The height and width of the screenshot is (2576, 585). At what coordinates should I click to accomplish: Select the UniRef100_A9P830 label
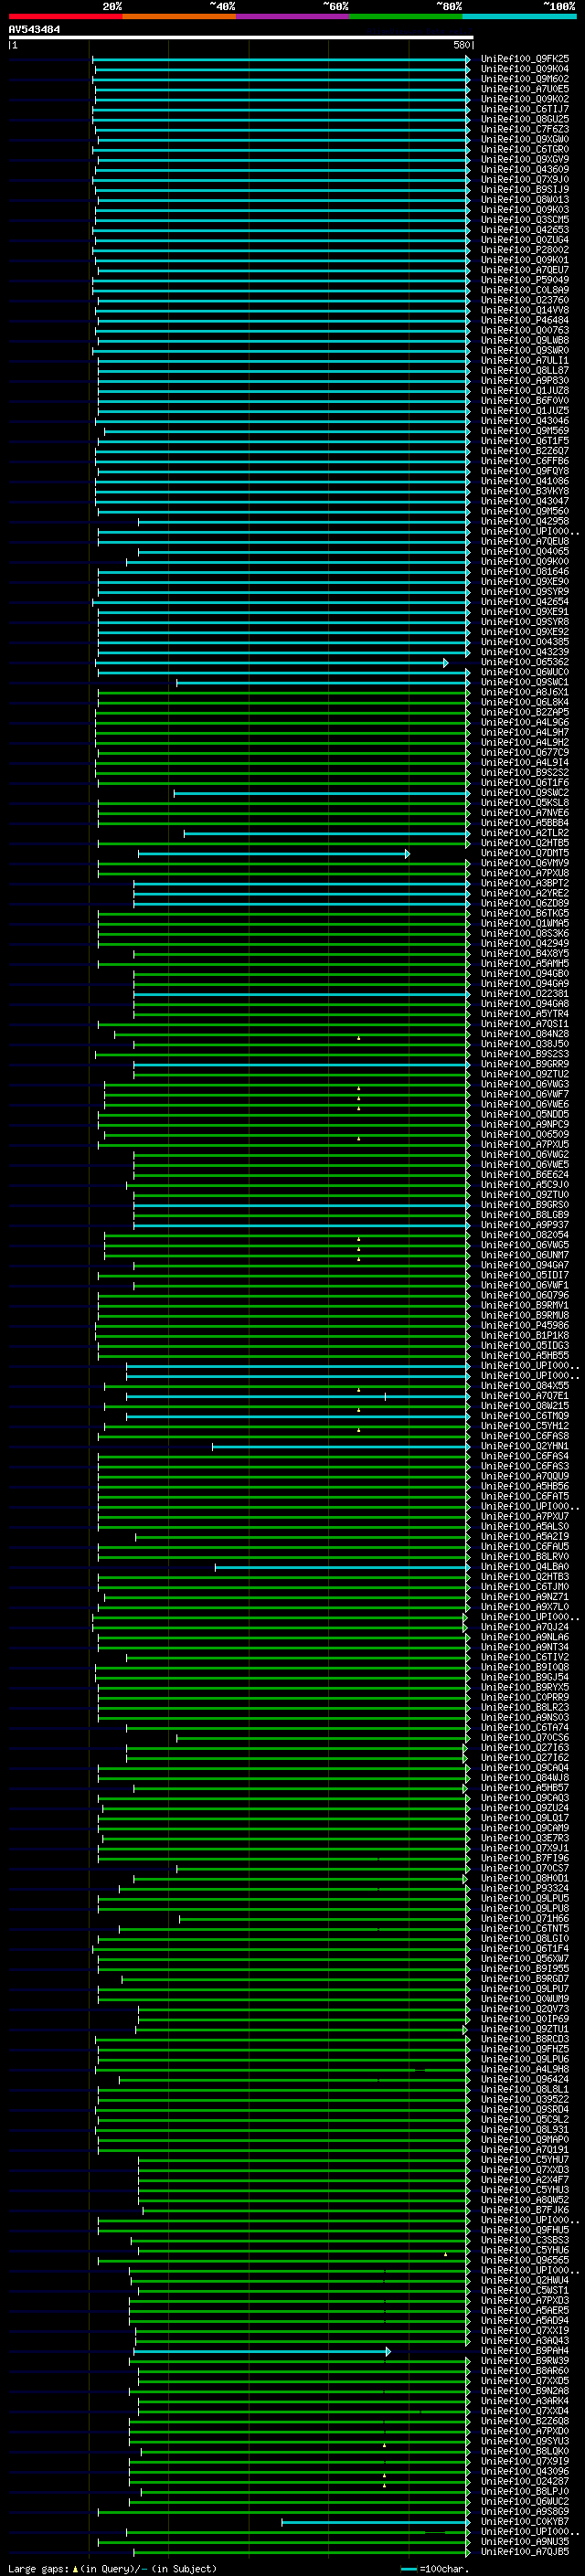(525, 381)
